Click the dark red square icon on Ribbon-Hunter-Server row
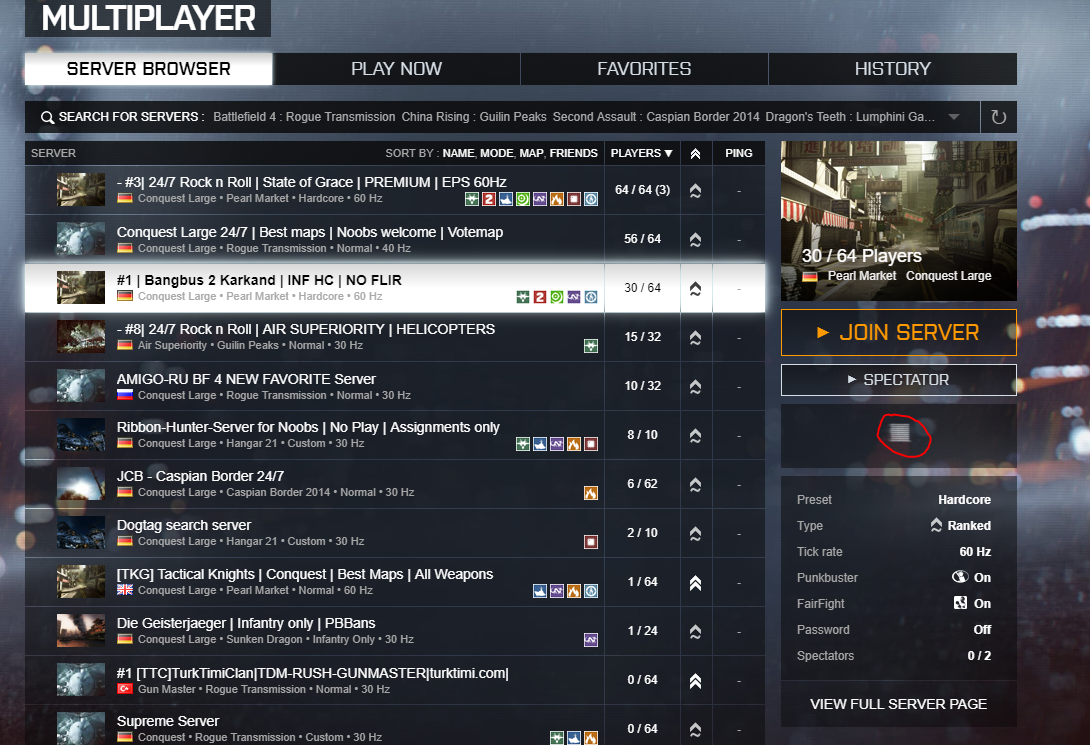 (591, 444)
